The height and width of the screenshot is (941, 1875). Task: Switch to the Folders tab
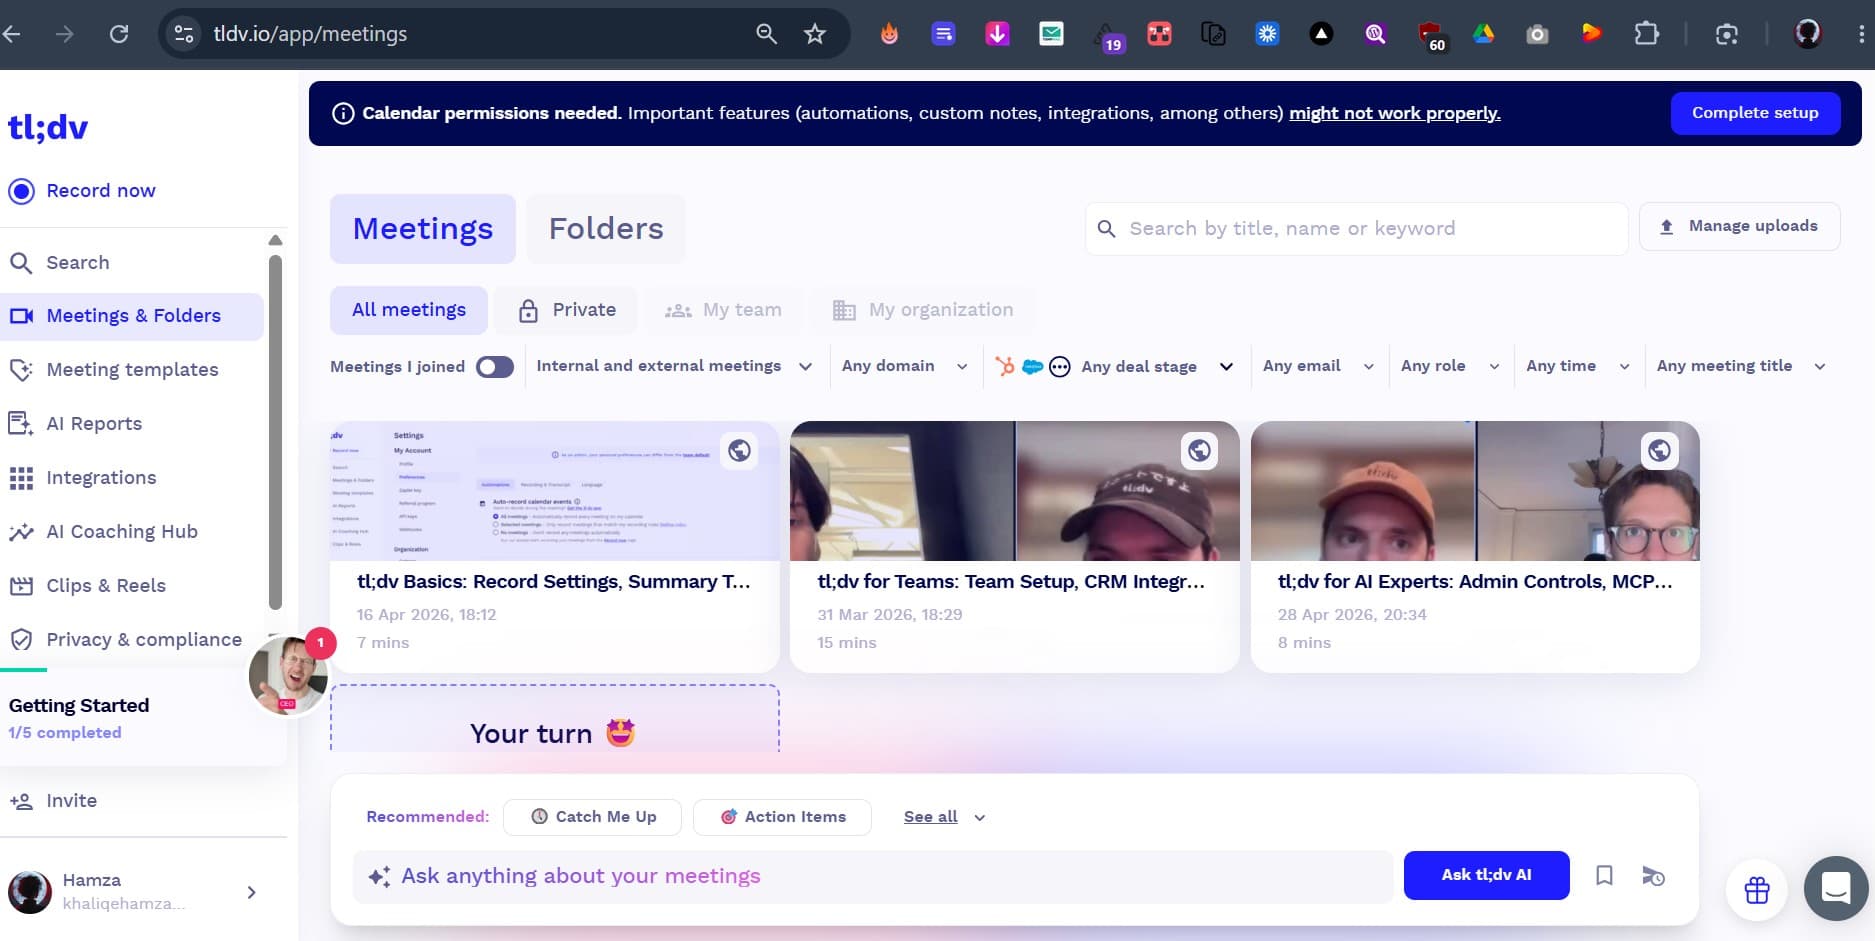pyautogui.click(x=606, y=229)
